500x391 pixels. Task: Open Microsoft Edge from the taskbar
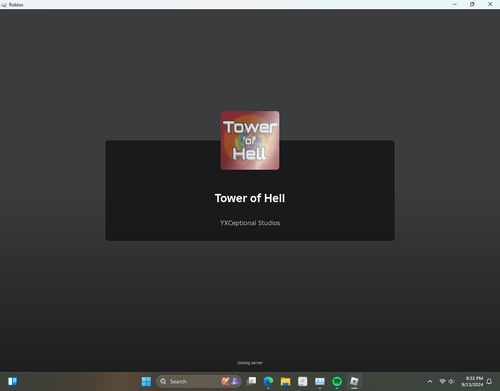[268, 381]
